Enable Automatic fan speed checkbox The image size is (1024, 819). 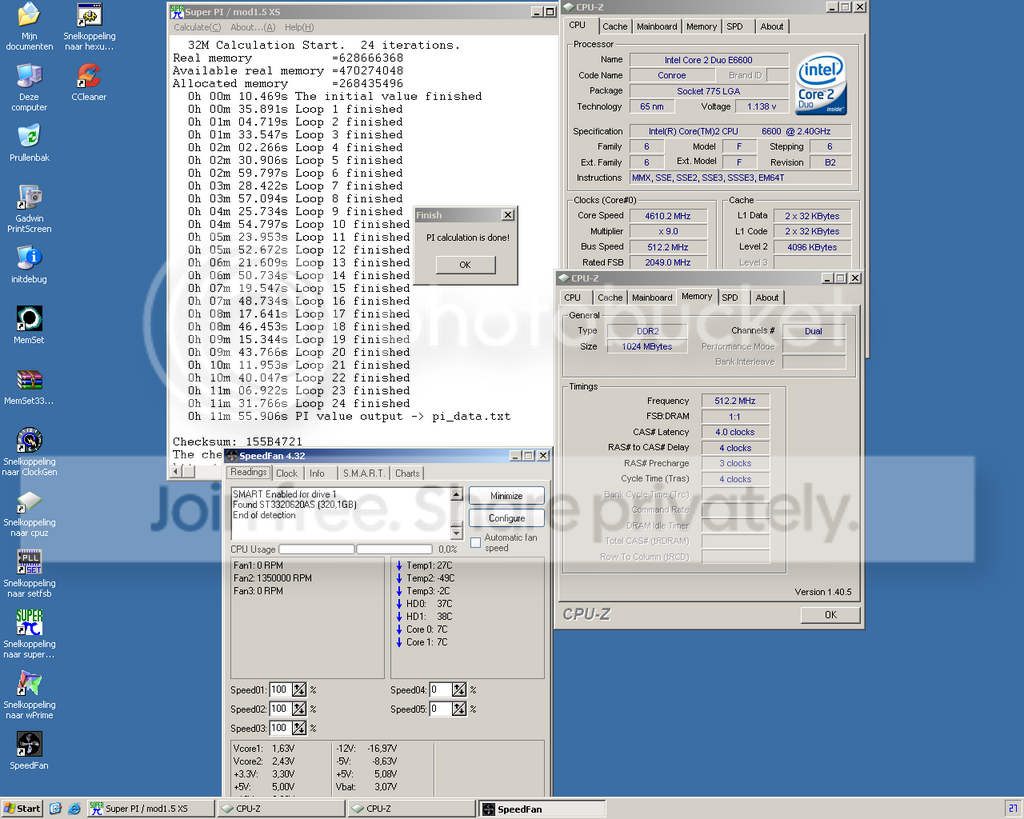click(475, 543)
